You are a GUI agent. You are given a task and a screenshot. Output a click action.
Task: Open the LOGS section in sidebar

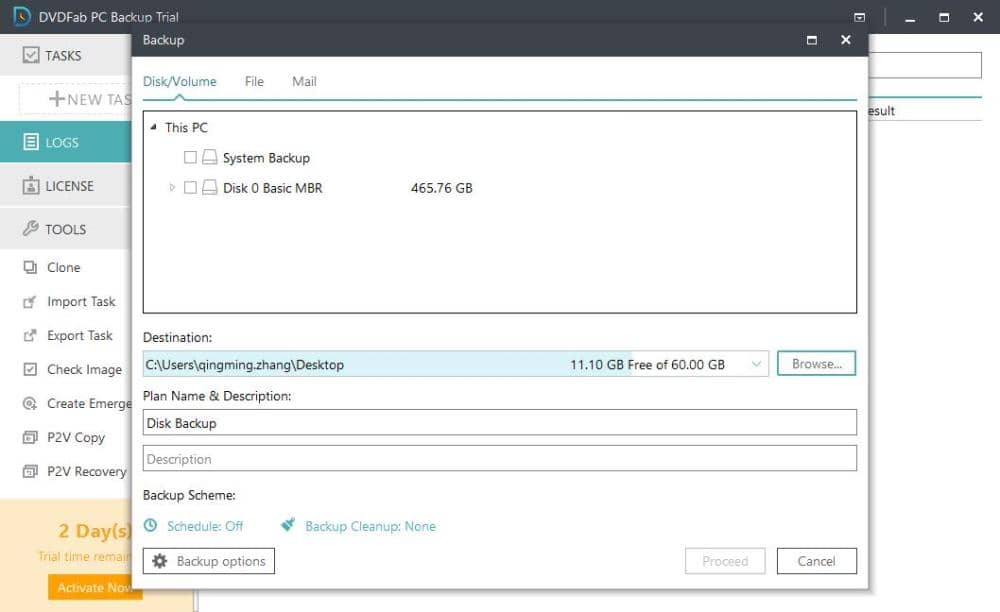66,142
